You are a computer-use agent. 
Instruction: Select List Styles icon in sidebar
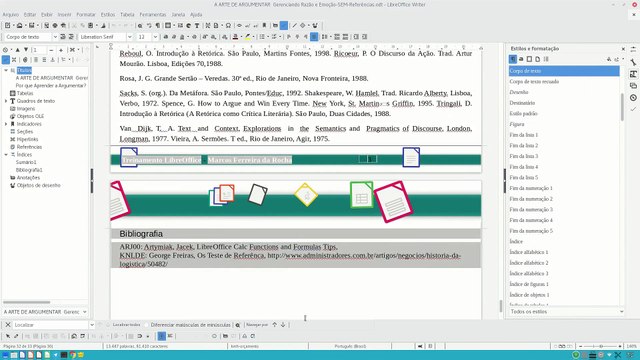pyautogui.click(x=546, y=59)
